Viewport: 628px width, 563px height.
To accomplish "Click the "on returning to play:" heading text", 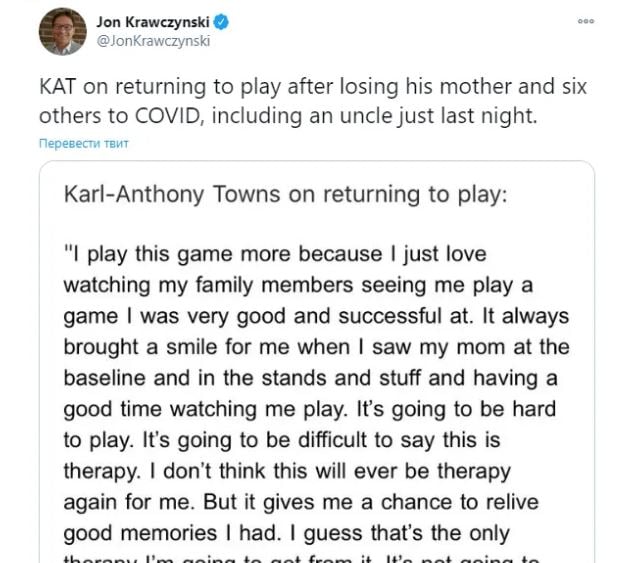I will click(x=398, y=194).
